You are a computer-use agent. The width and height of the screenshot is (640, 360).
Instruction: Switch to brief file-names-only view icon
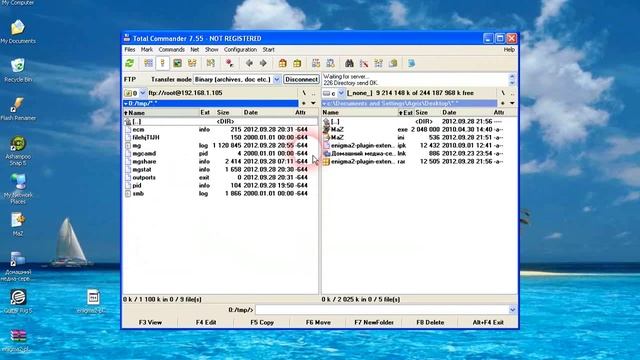(149, 63)
